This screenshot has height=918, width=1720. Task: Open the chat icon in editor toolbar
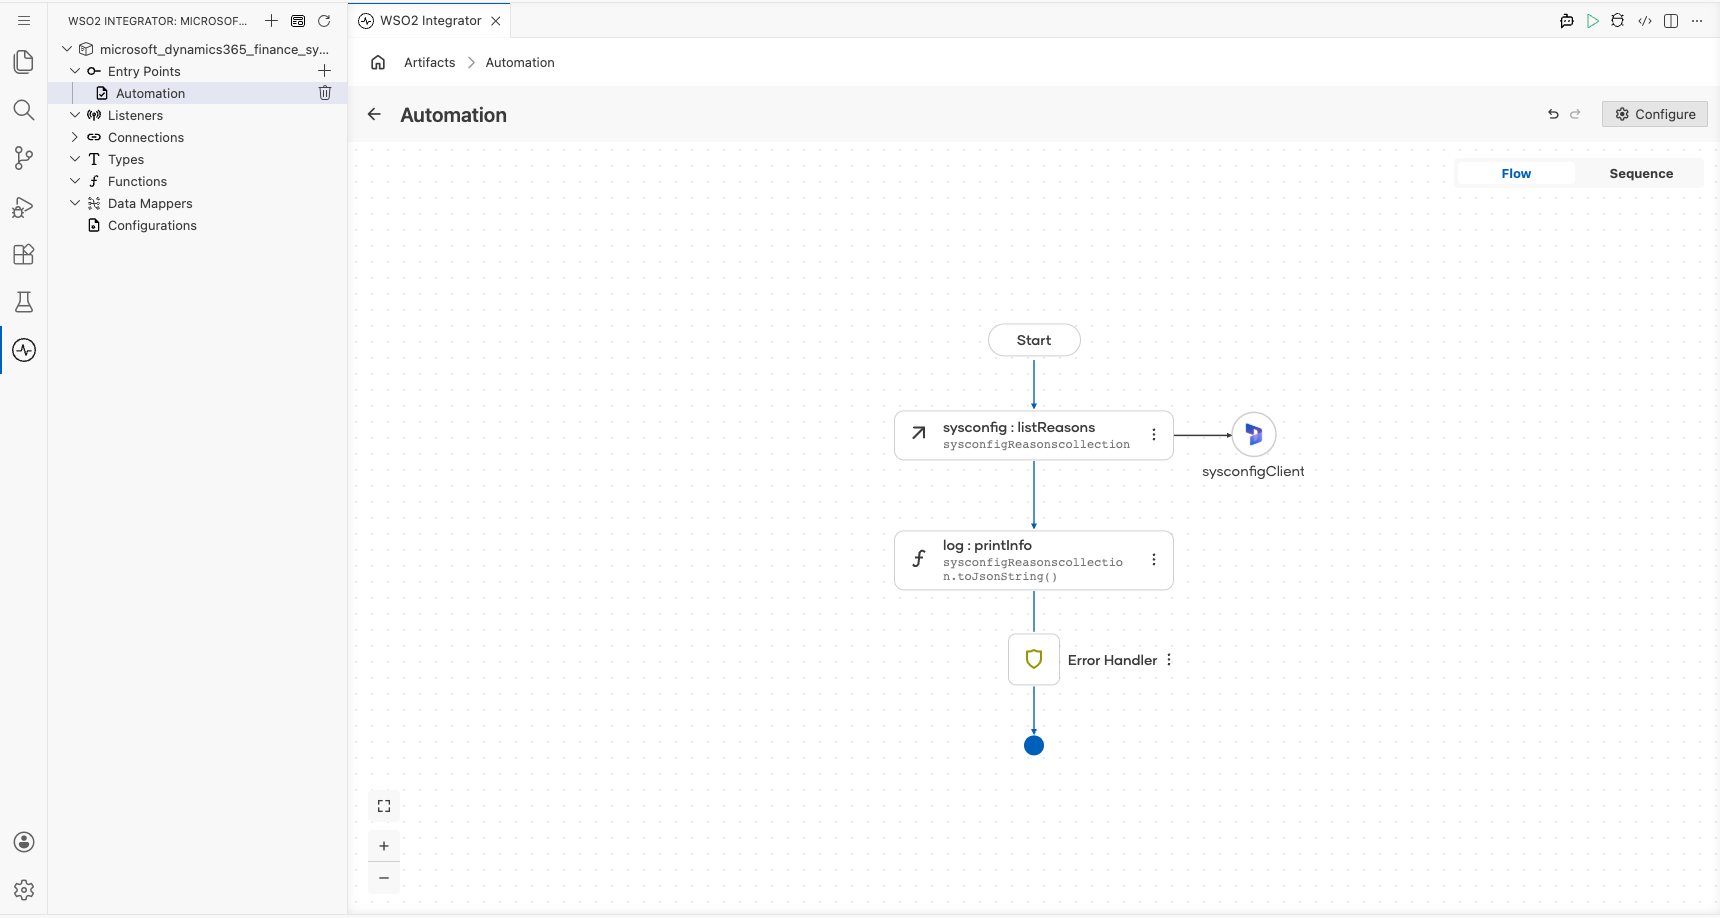(x=1567, y=20)
